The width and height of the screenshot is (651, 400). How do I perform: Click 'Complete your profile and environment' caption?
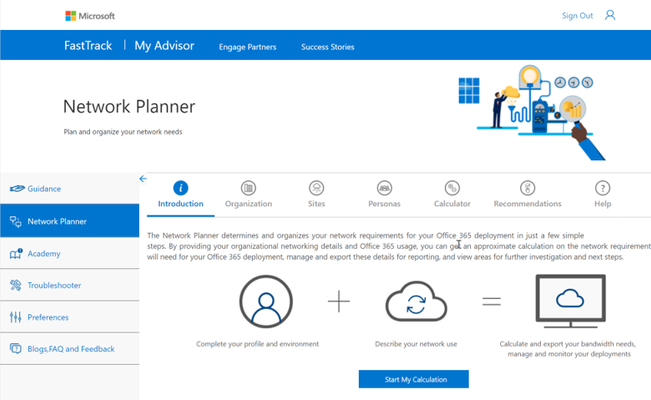257,344
